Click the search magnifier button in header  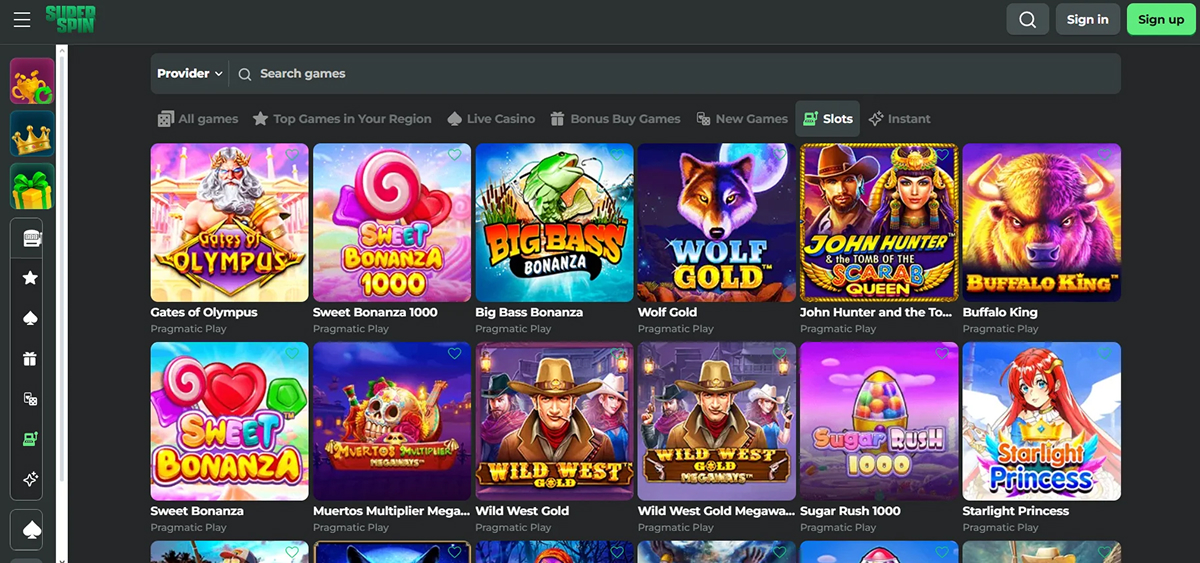[1027, 19]
